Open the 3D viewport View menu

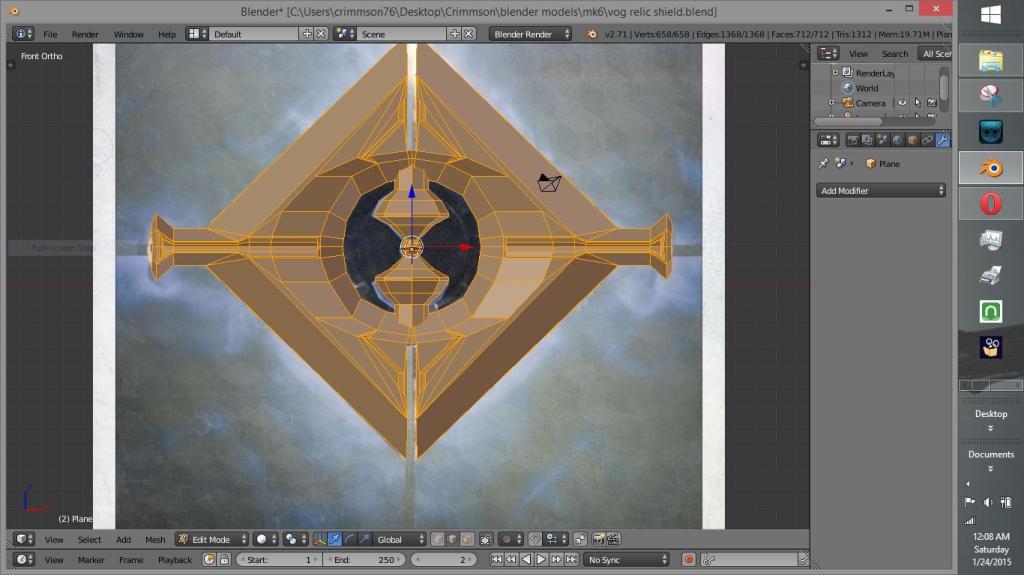(54, 540)
